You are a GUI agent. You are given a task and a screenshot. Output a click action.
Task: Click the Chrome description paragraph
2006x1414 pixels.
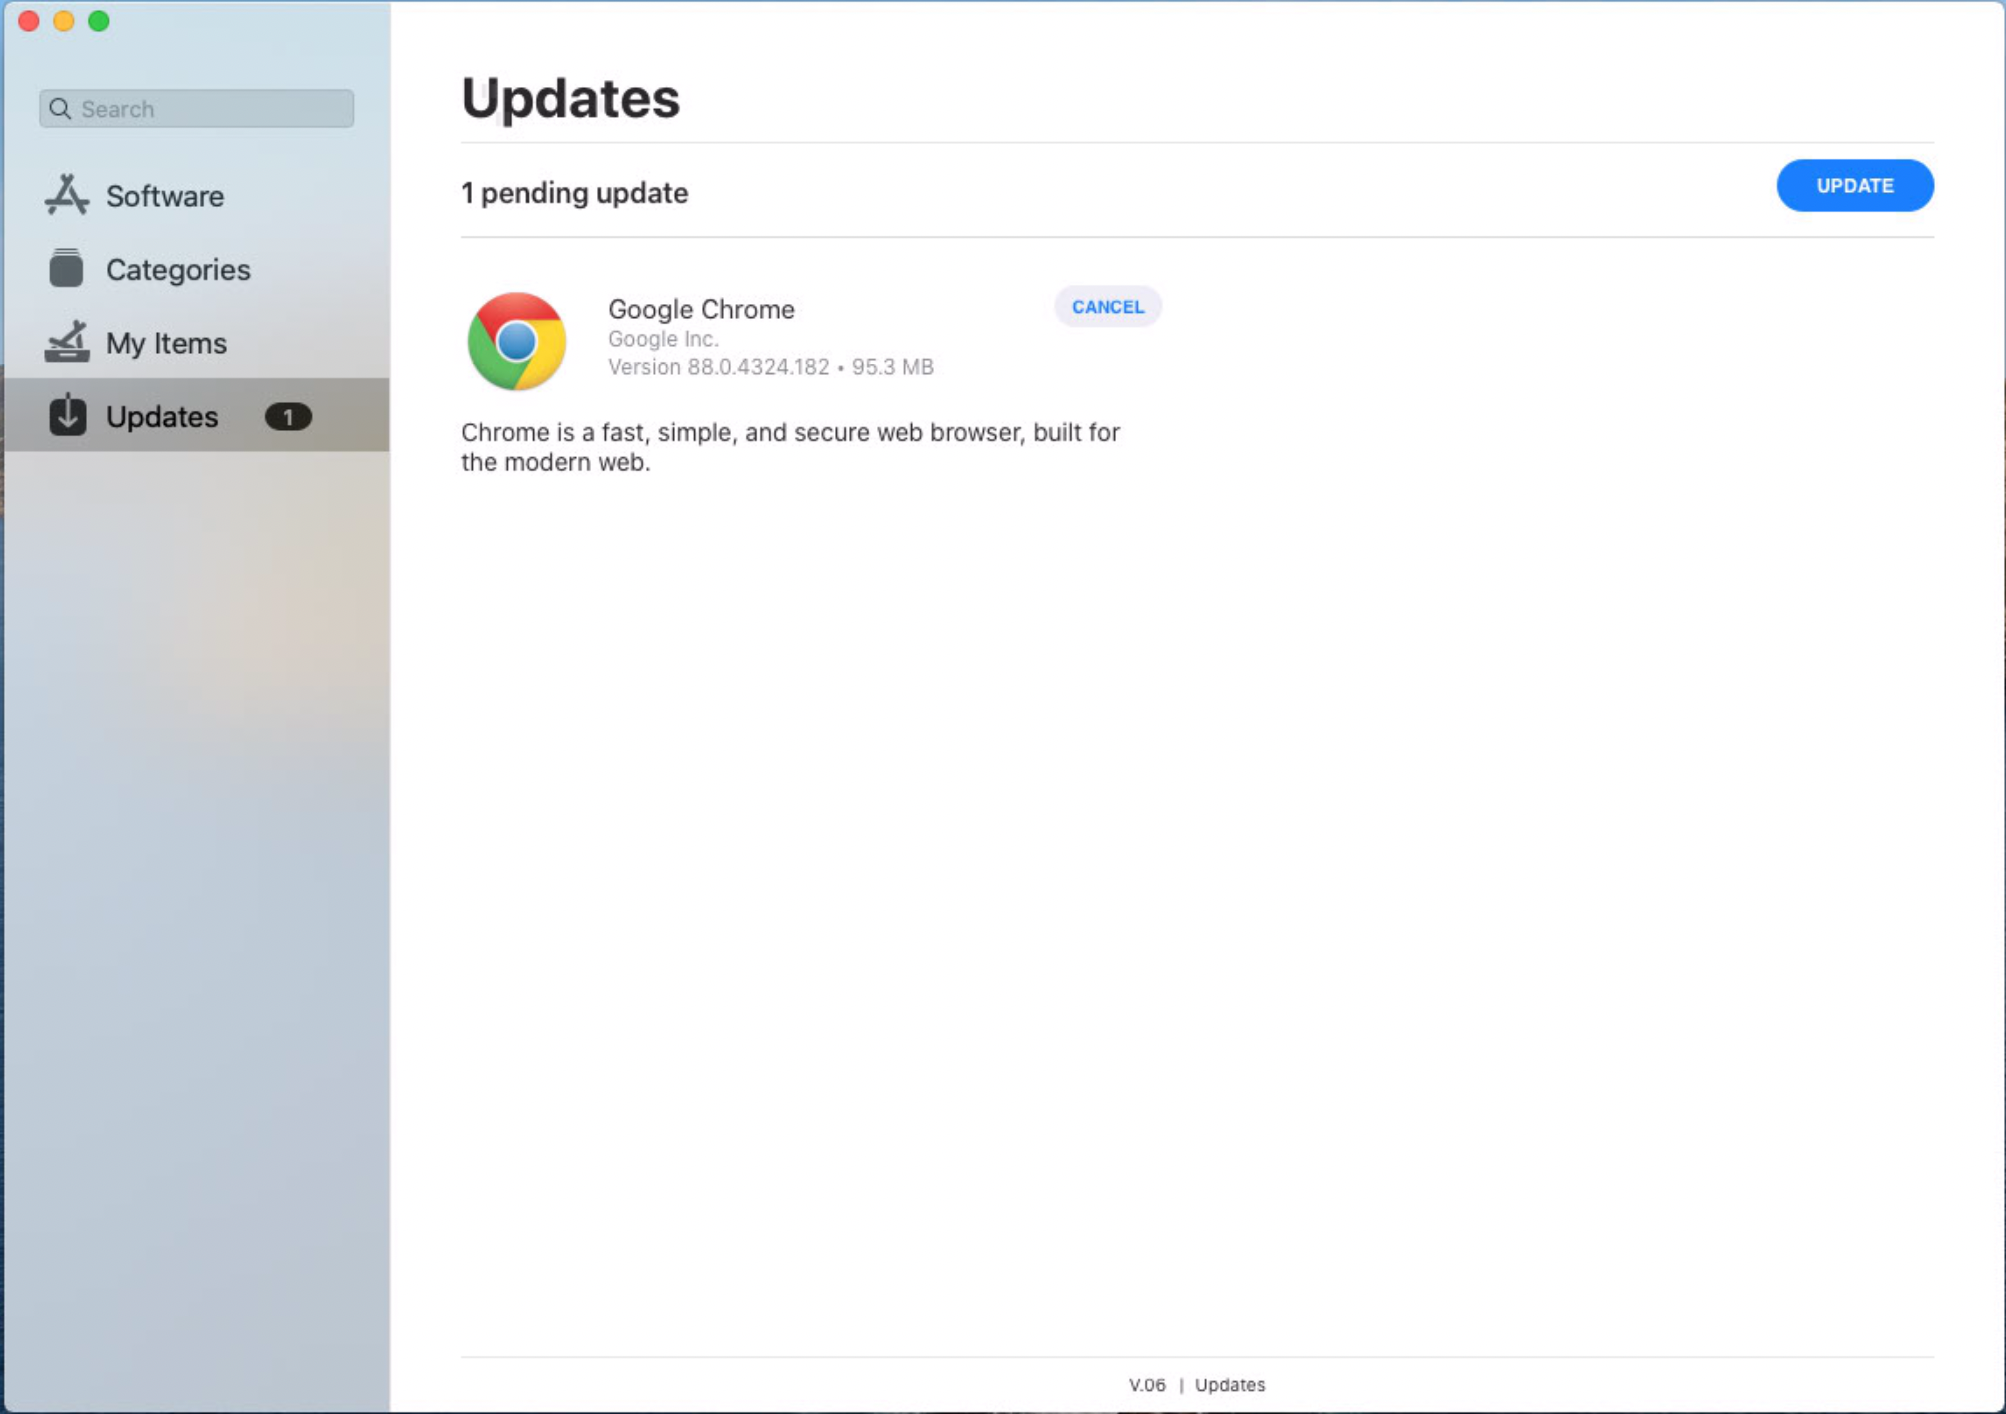(x=790, y=447)
